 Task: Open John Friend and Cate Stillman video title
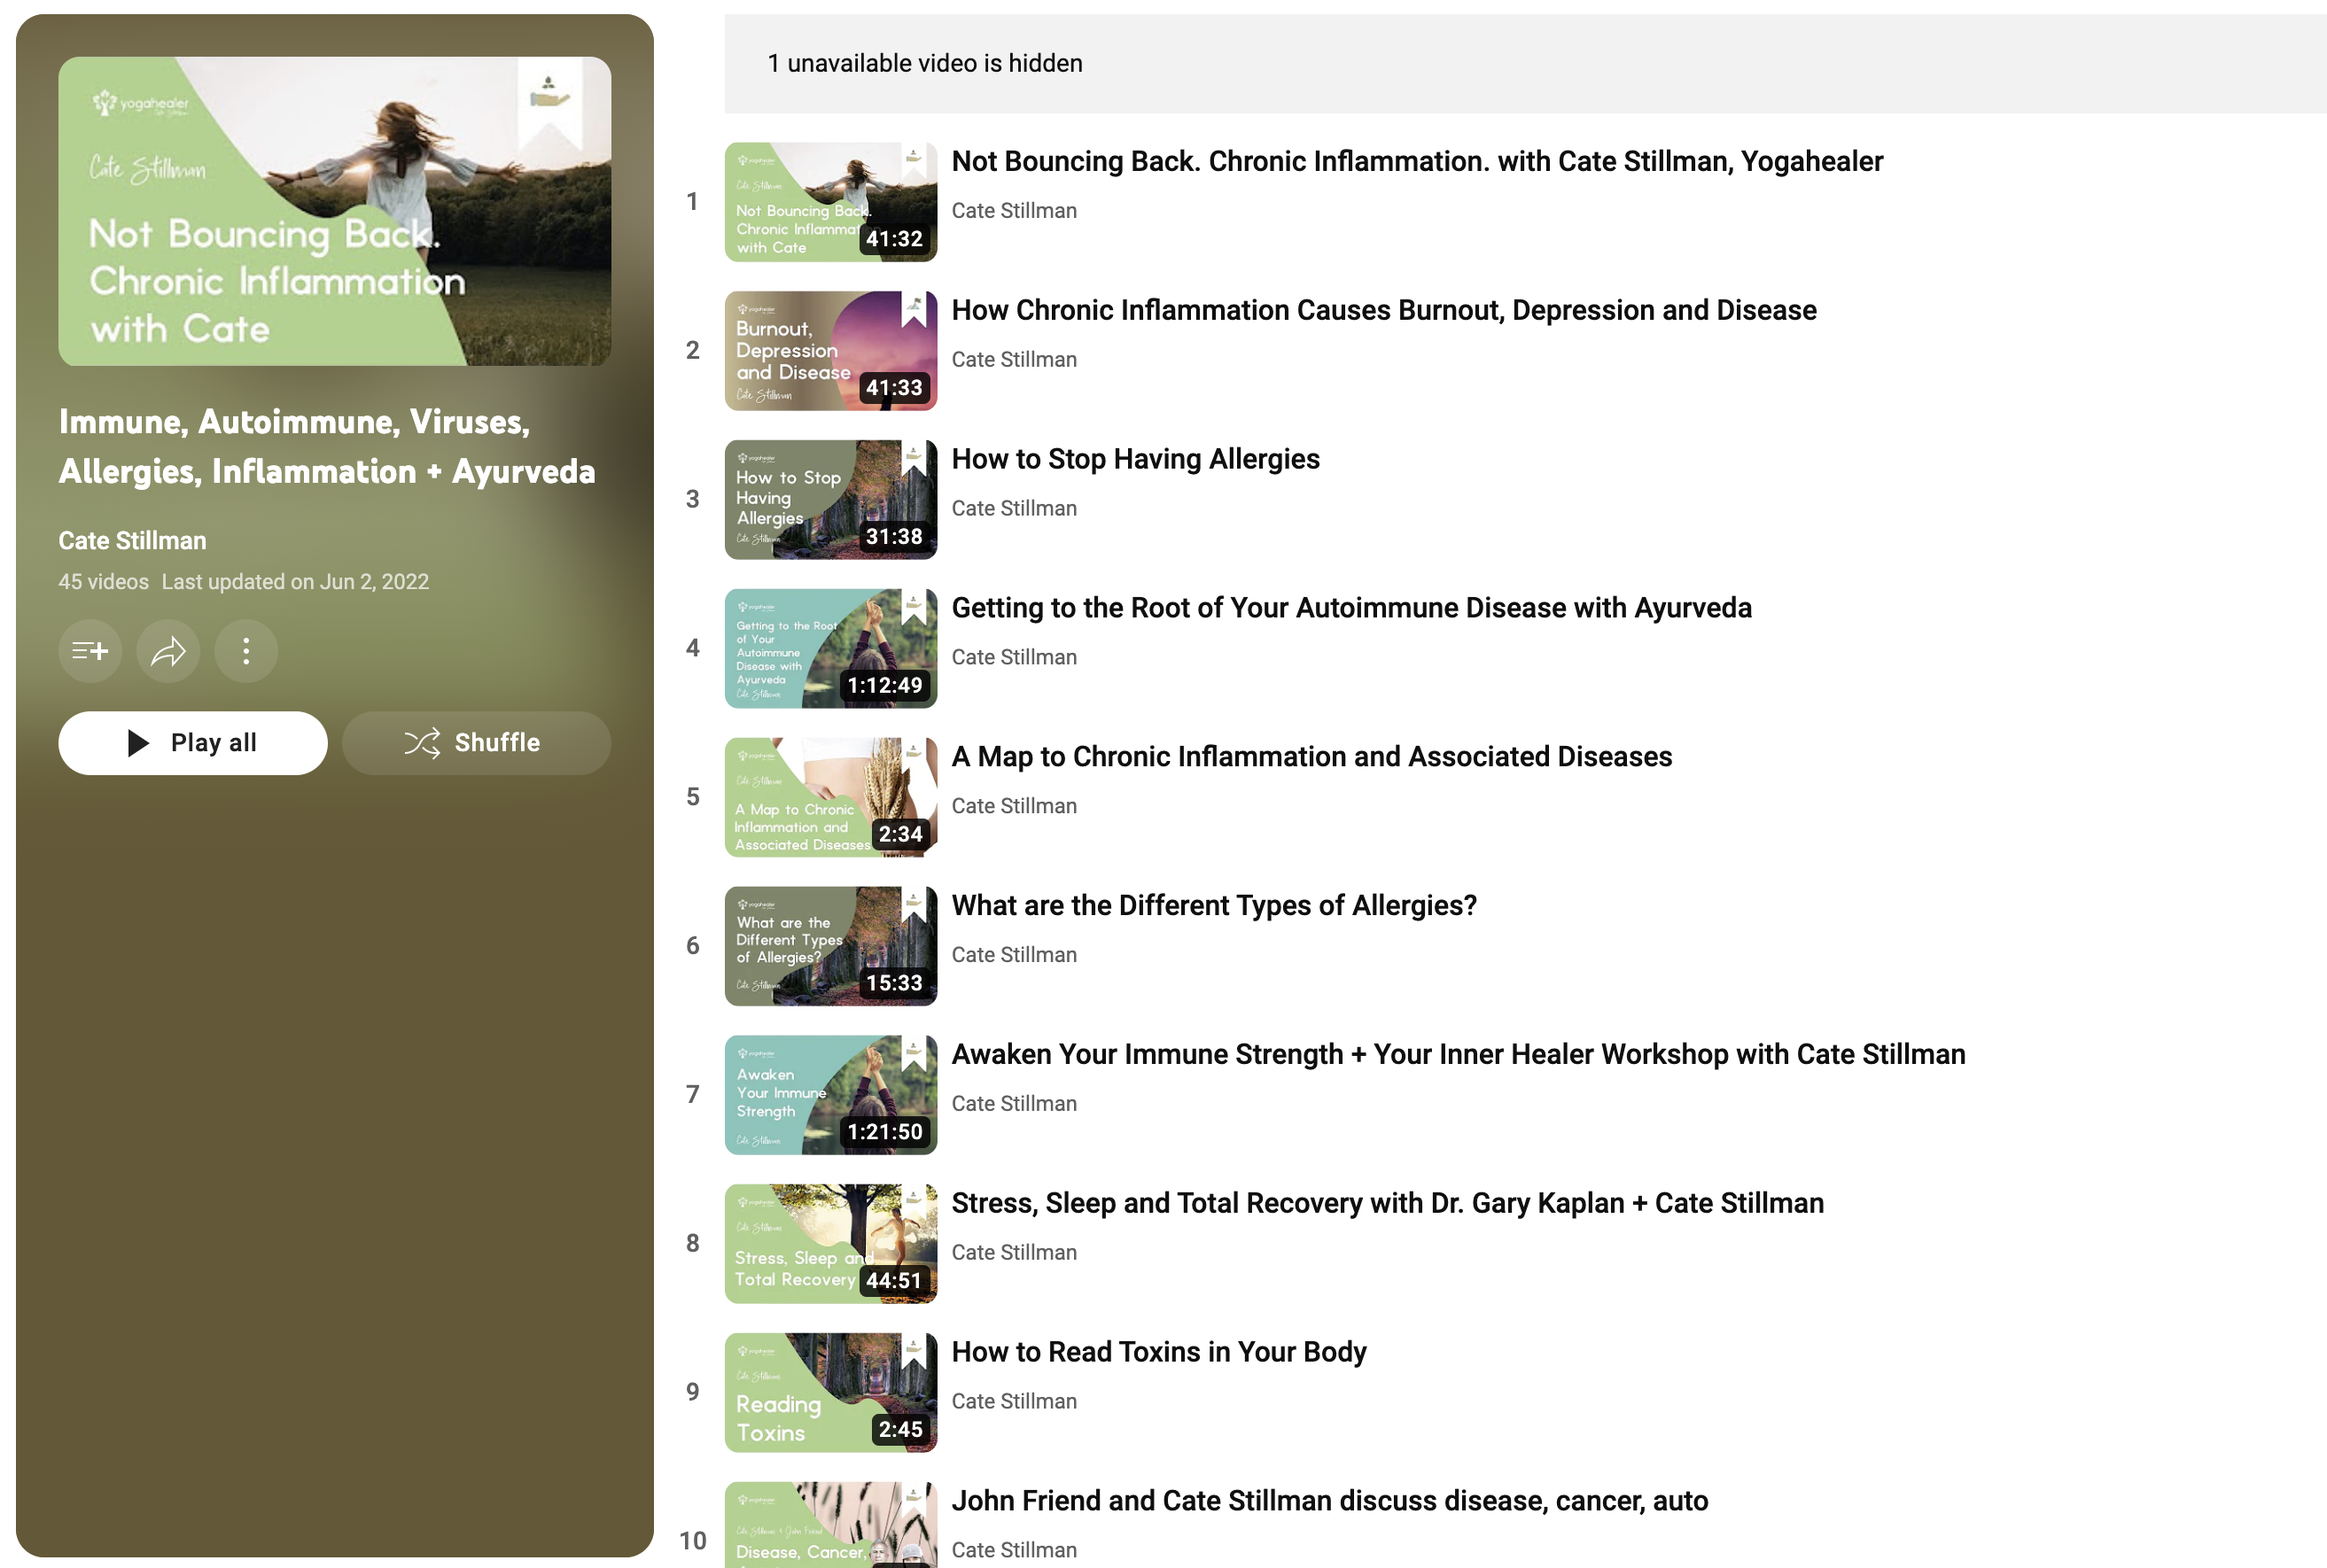(x=1329, y=1500)
